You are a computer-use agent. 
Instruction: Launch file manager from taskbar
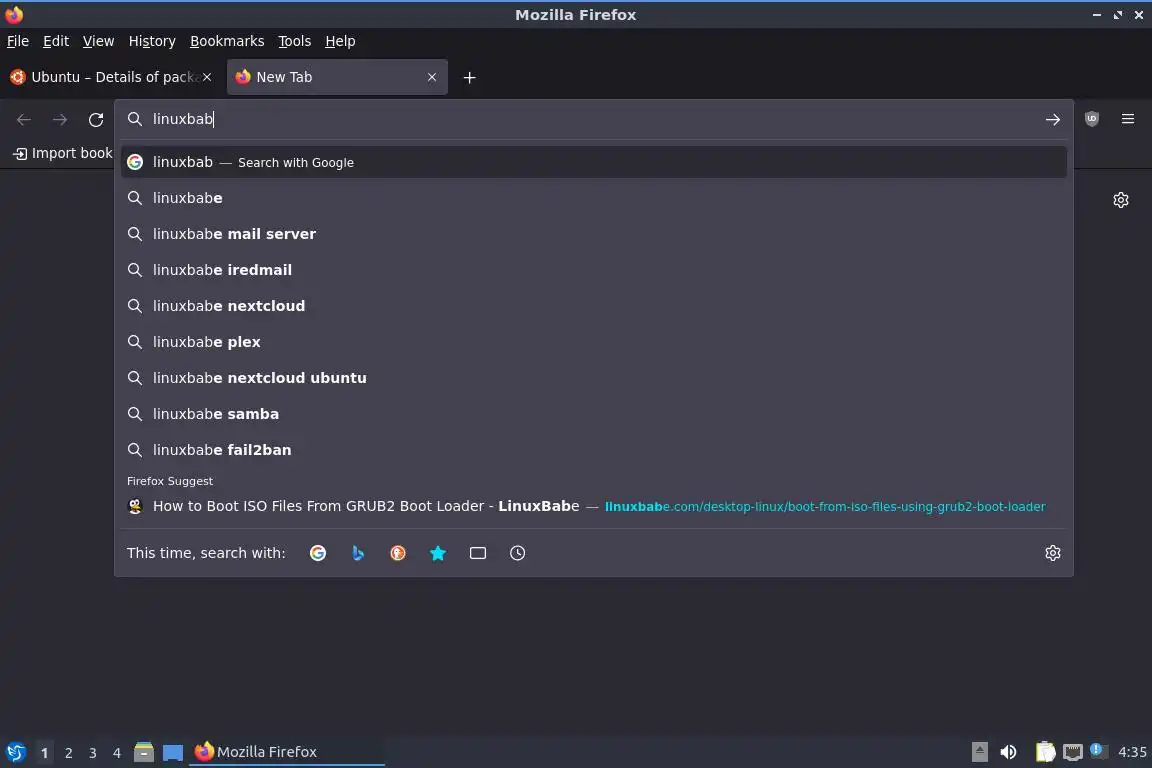144,752
